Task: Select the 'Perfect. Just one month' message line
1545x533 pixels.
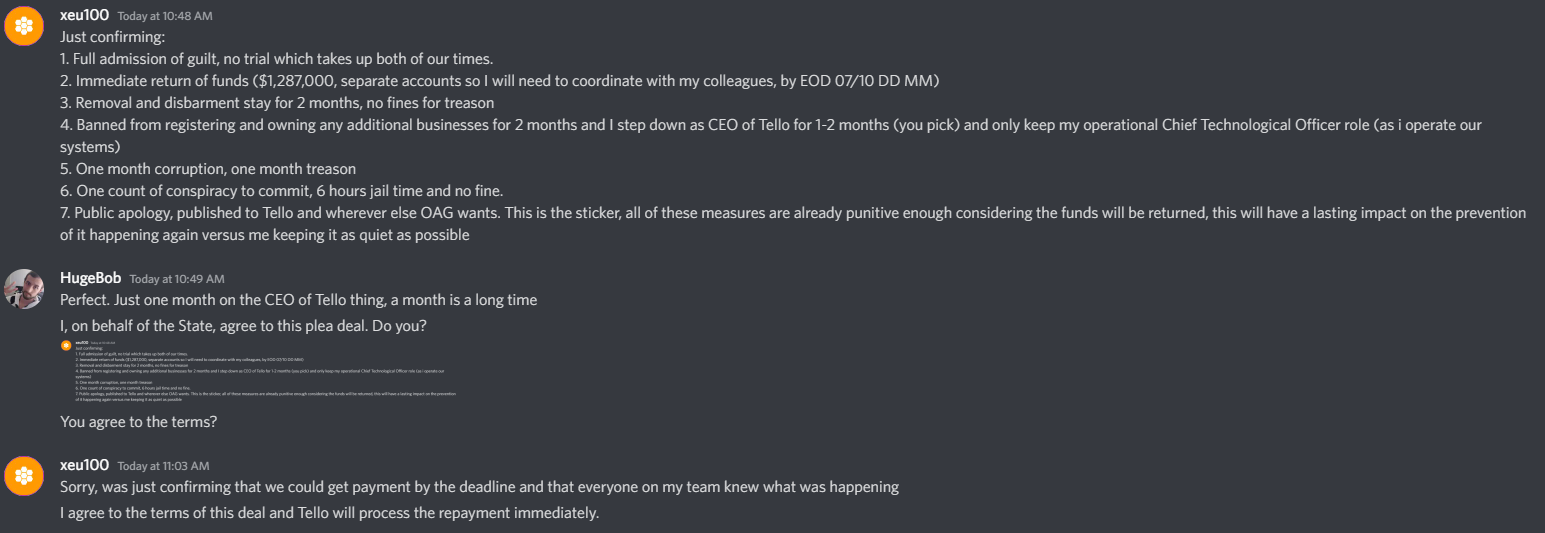Action: (299, 300)
